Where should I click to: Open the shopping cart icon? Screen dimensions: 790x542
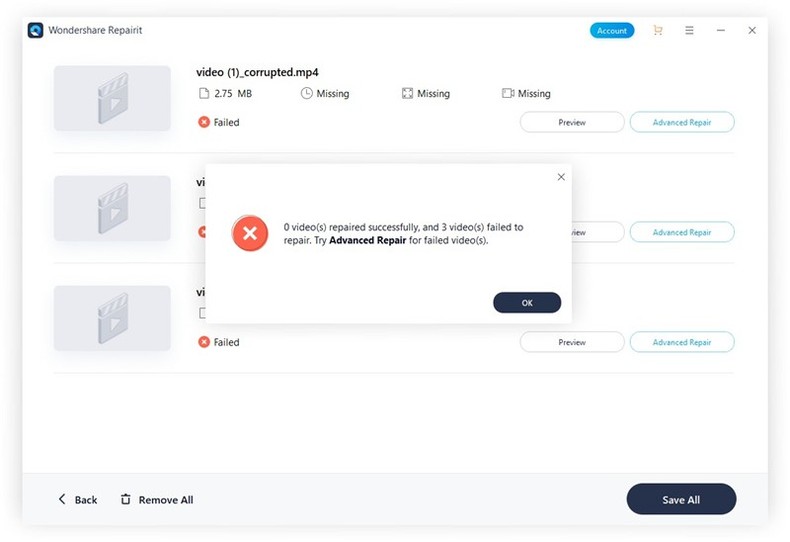[657, 30]
